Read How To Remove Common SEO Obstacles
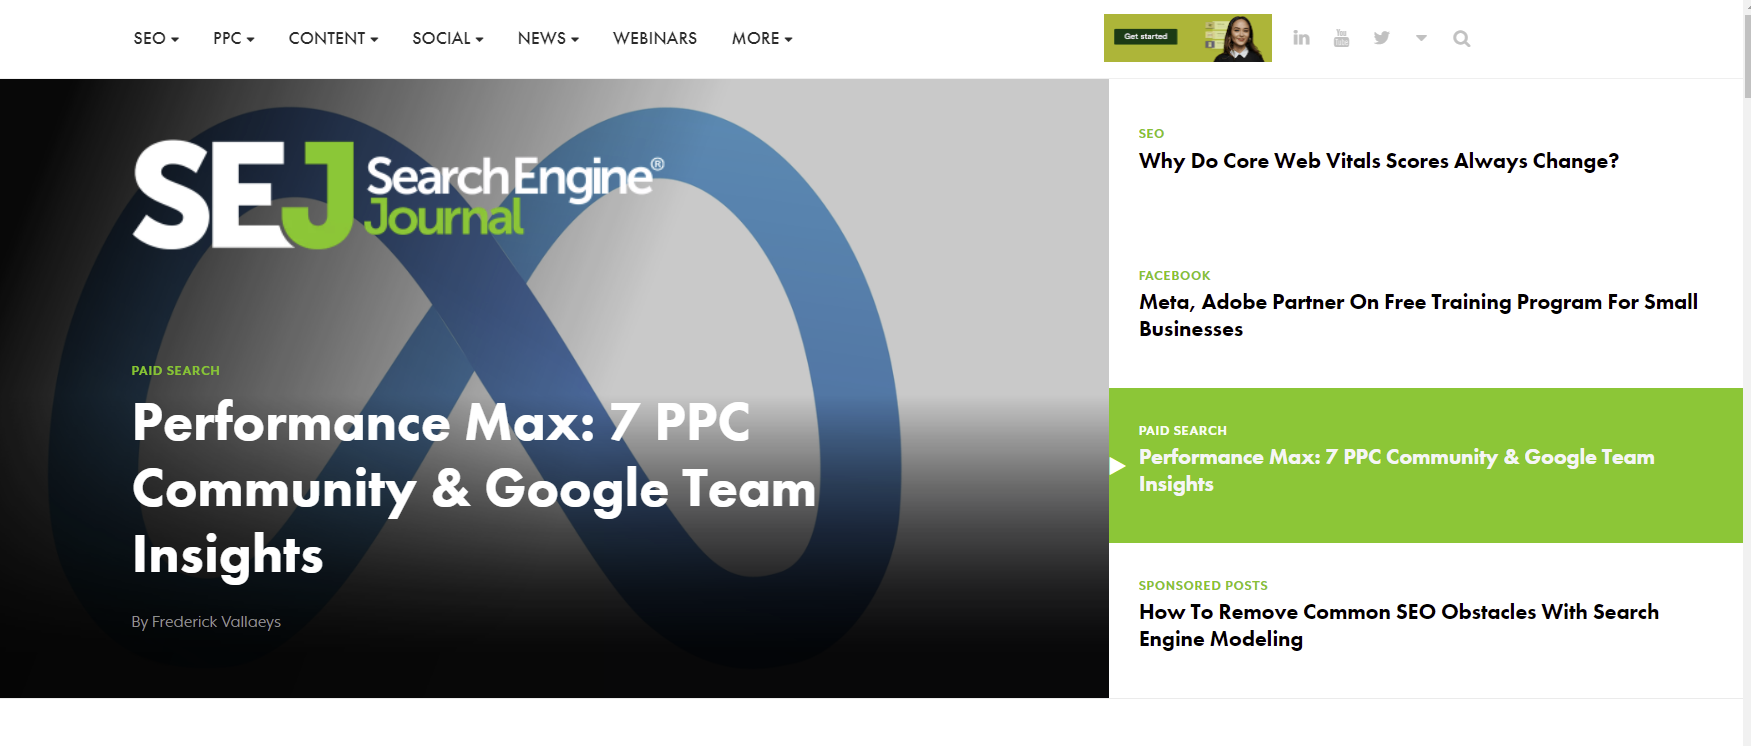Viewport: 1751px width, 746px height. (x=1398, y=625)
